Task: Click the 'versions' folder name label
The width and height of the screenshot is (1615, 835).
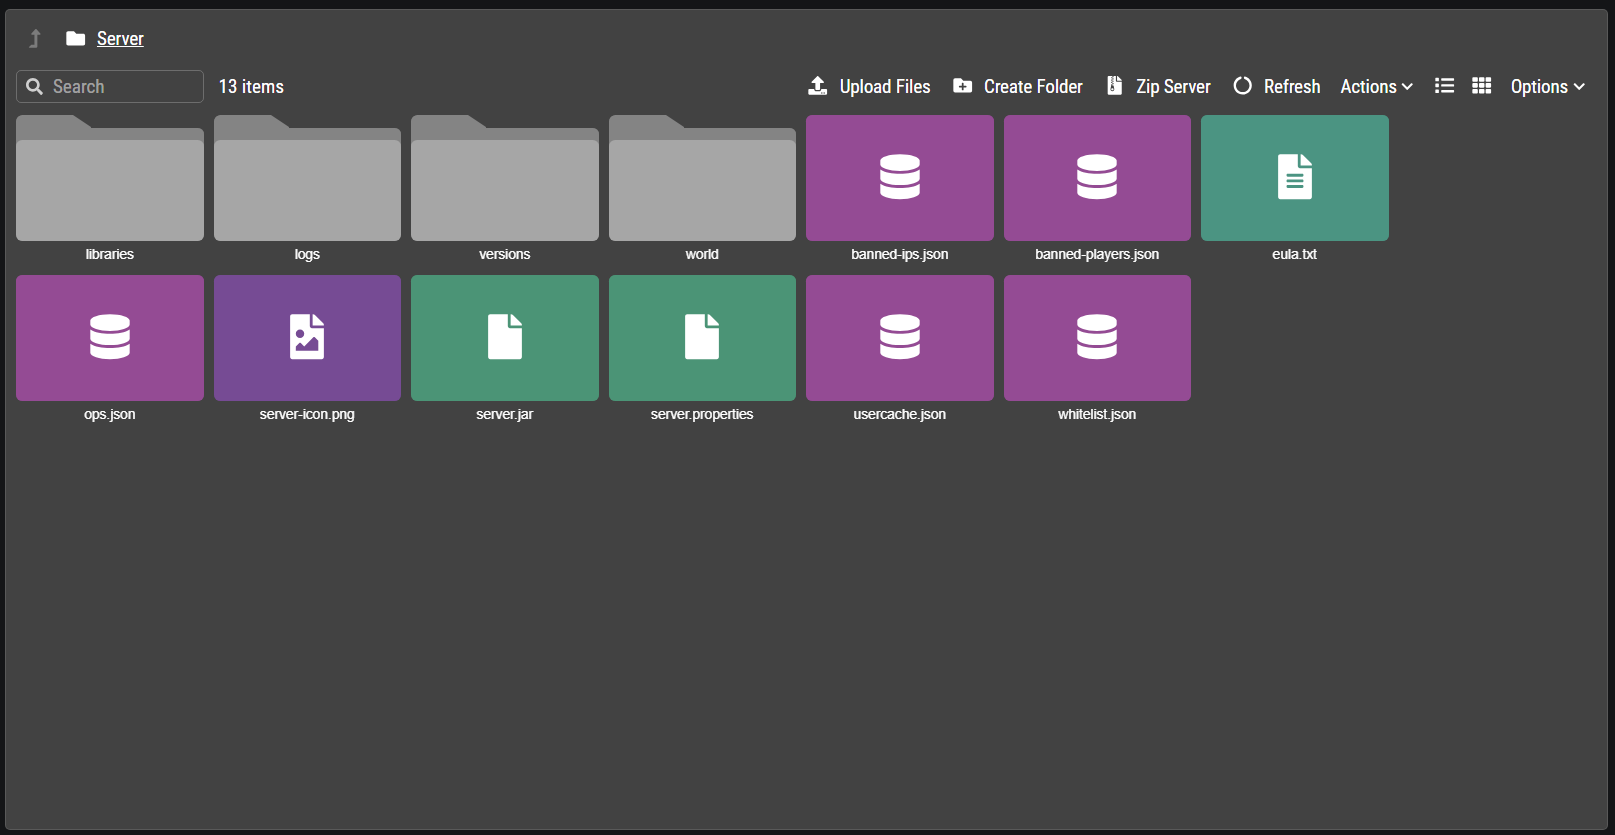Action: click(505, 254)
